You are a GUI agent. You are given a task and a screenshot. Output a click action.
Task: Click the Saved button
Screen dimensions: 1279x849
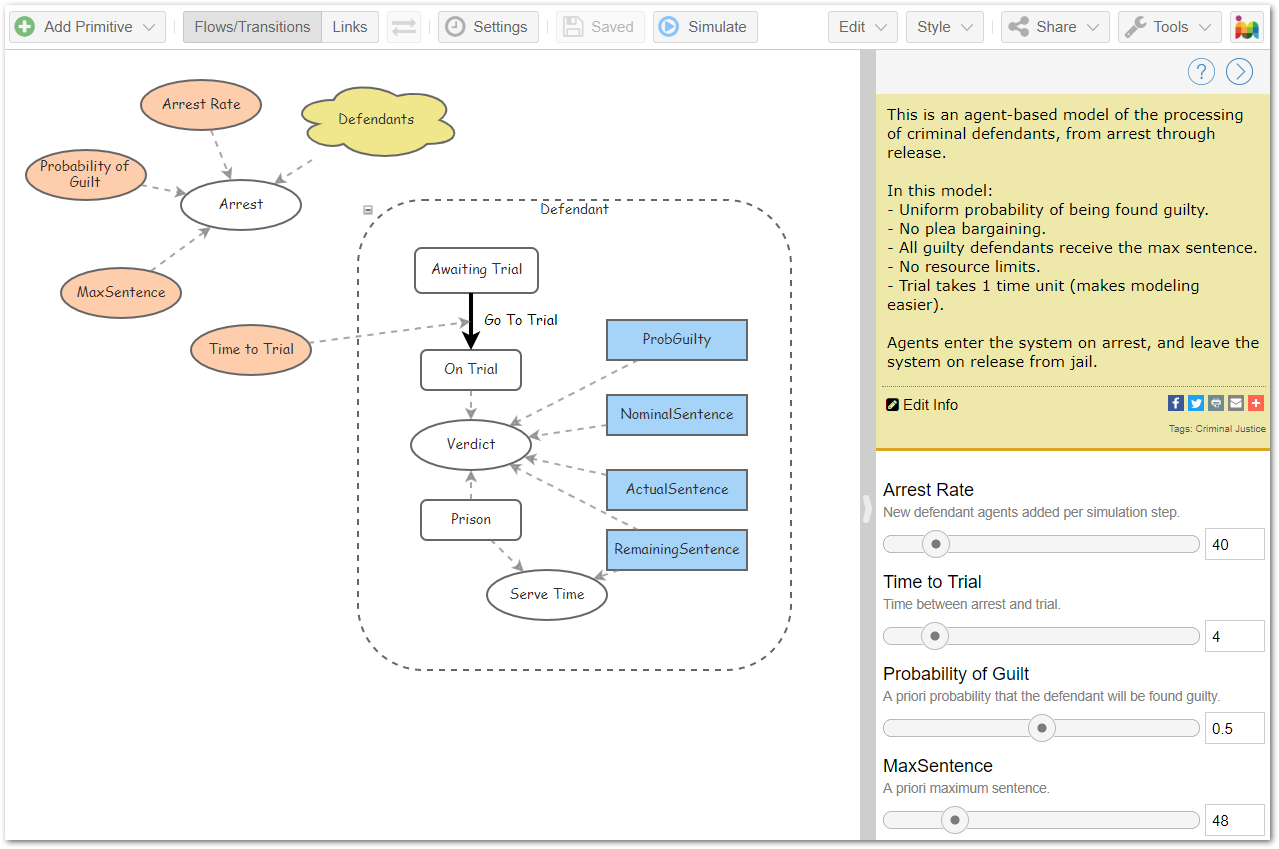(600, 27)
